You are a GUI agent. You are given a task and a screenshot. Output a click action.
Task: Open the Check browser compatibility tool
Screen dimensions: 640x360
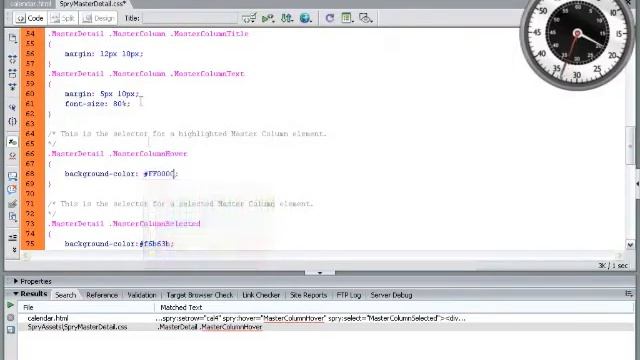click(249, 18)
